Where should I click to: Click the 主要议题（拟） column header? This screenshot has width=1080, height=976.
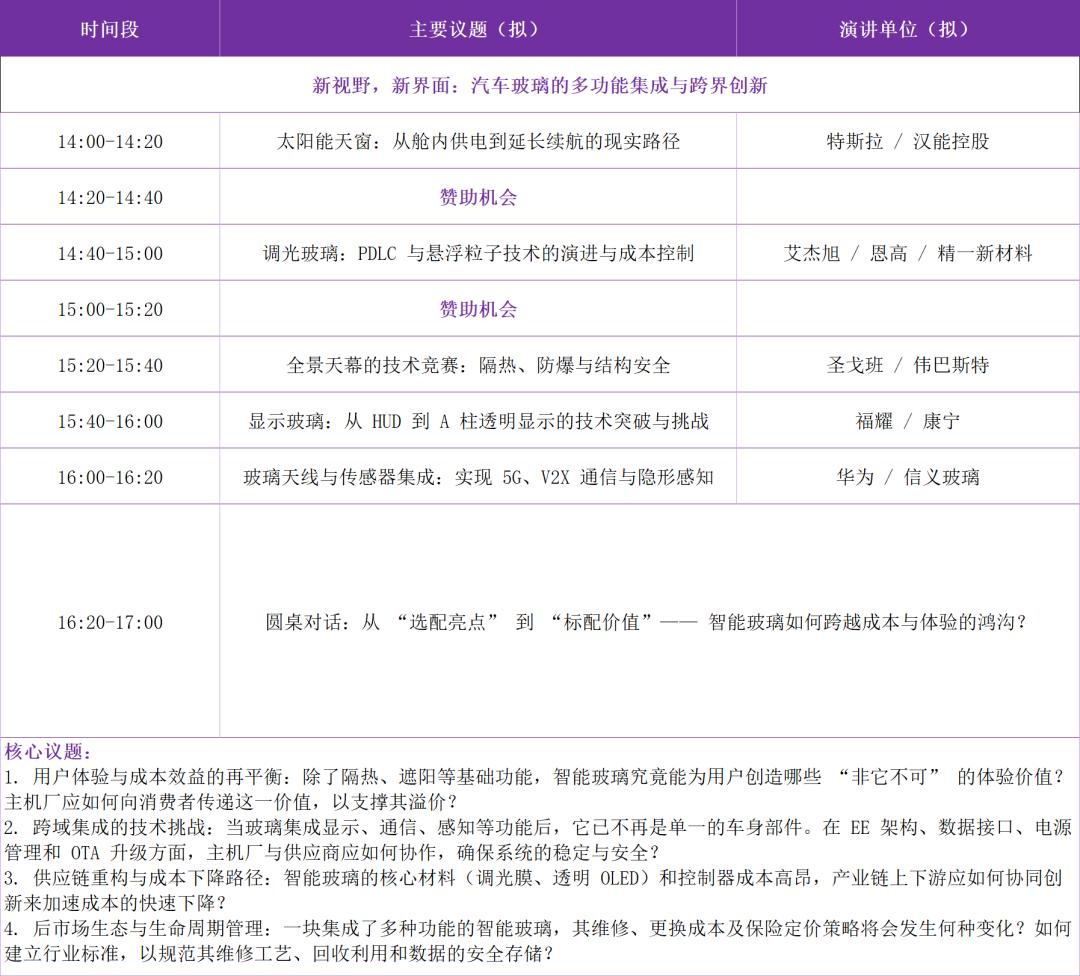477,28
